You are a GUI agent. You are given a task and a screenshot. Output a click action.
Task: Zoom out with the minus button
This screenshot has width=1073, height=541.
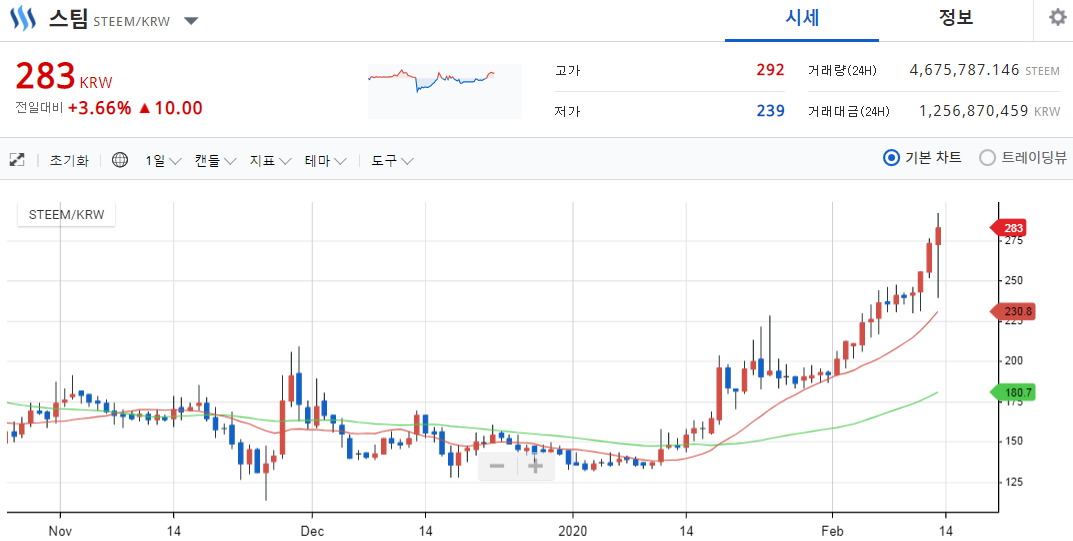click(497, 466)
